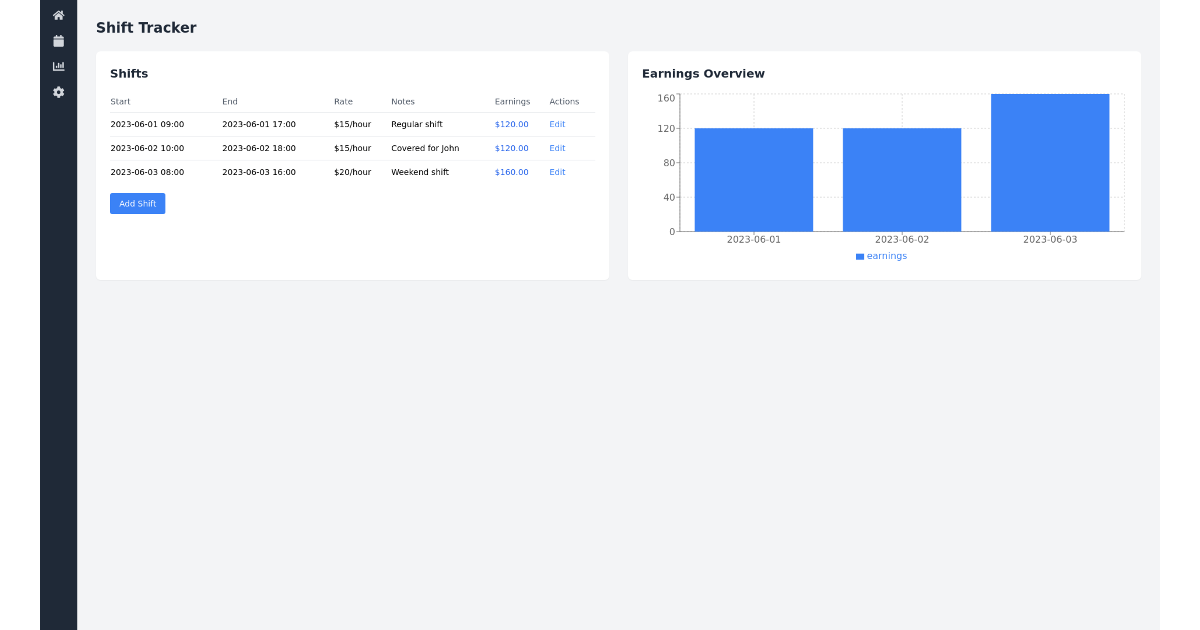Click the blue legend square next to earnings
This screenshot has width=1200, height=630.
pos(859,256)
